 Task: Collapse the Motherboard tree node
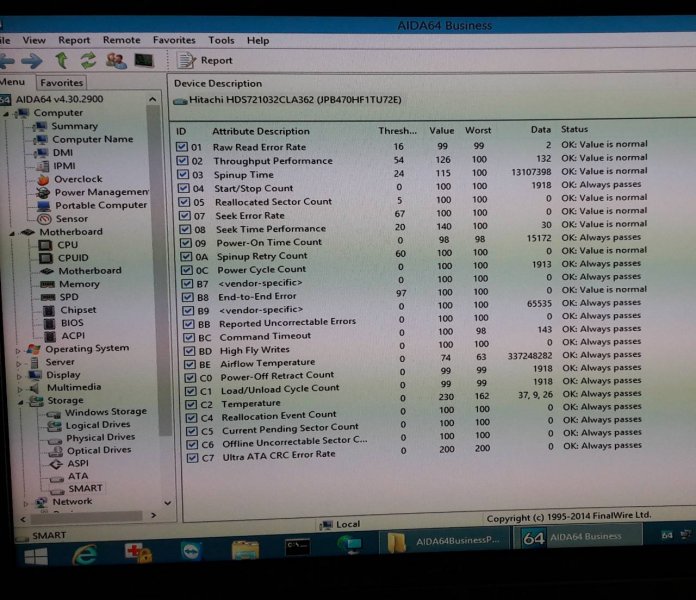tap(11, 232)
